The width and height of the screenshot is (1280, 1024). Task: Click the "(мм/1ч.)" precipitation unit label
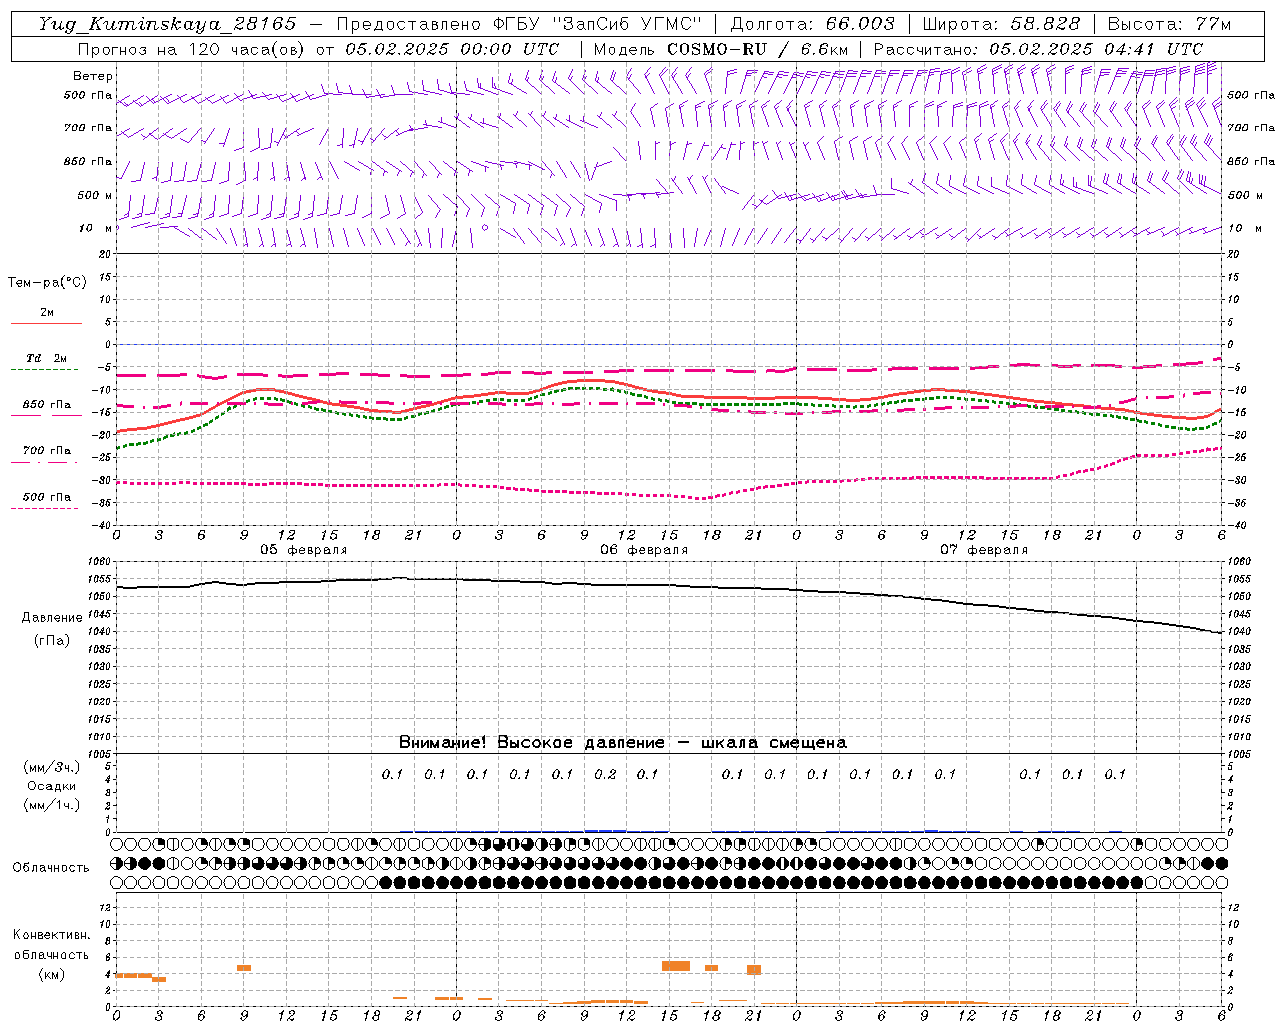52,805
